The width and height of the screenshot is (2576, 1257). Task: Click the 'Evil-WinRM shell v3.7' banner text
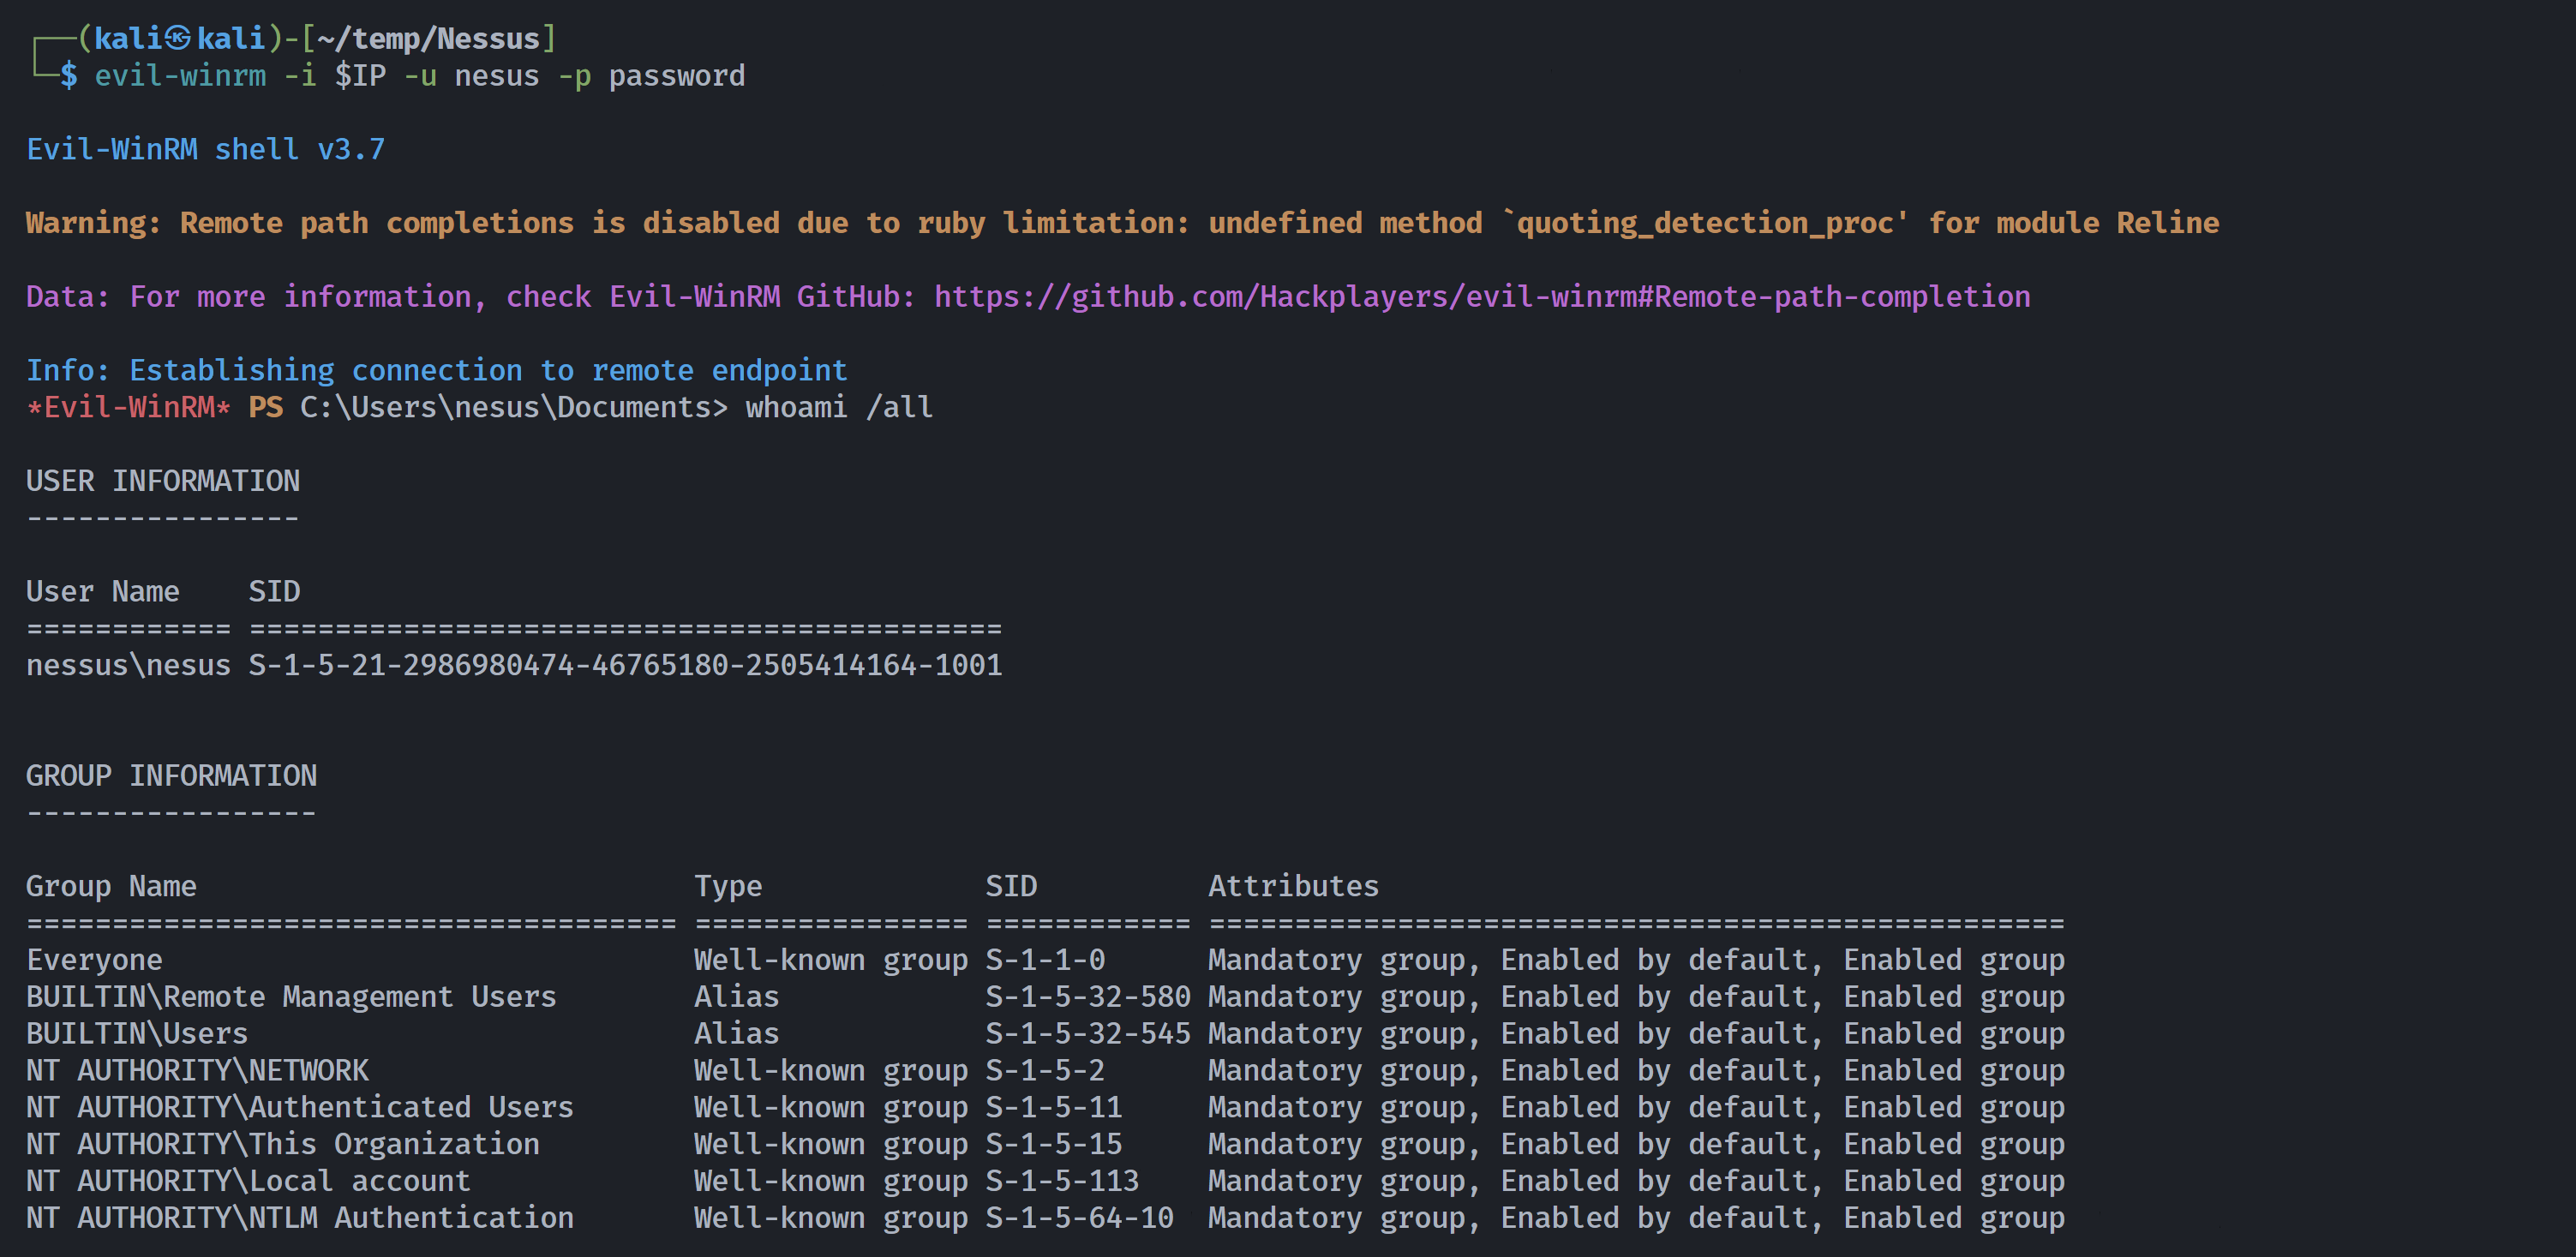(205, 150)
